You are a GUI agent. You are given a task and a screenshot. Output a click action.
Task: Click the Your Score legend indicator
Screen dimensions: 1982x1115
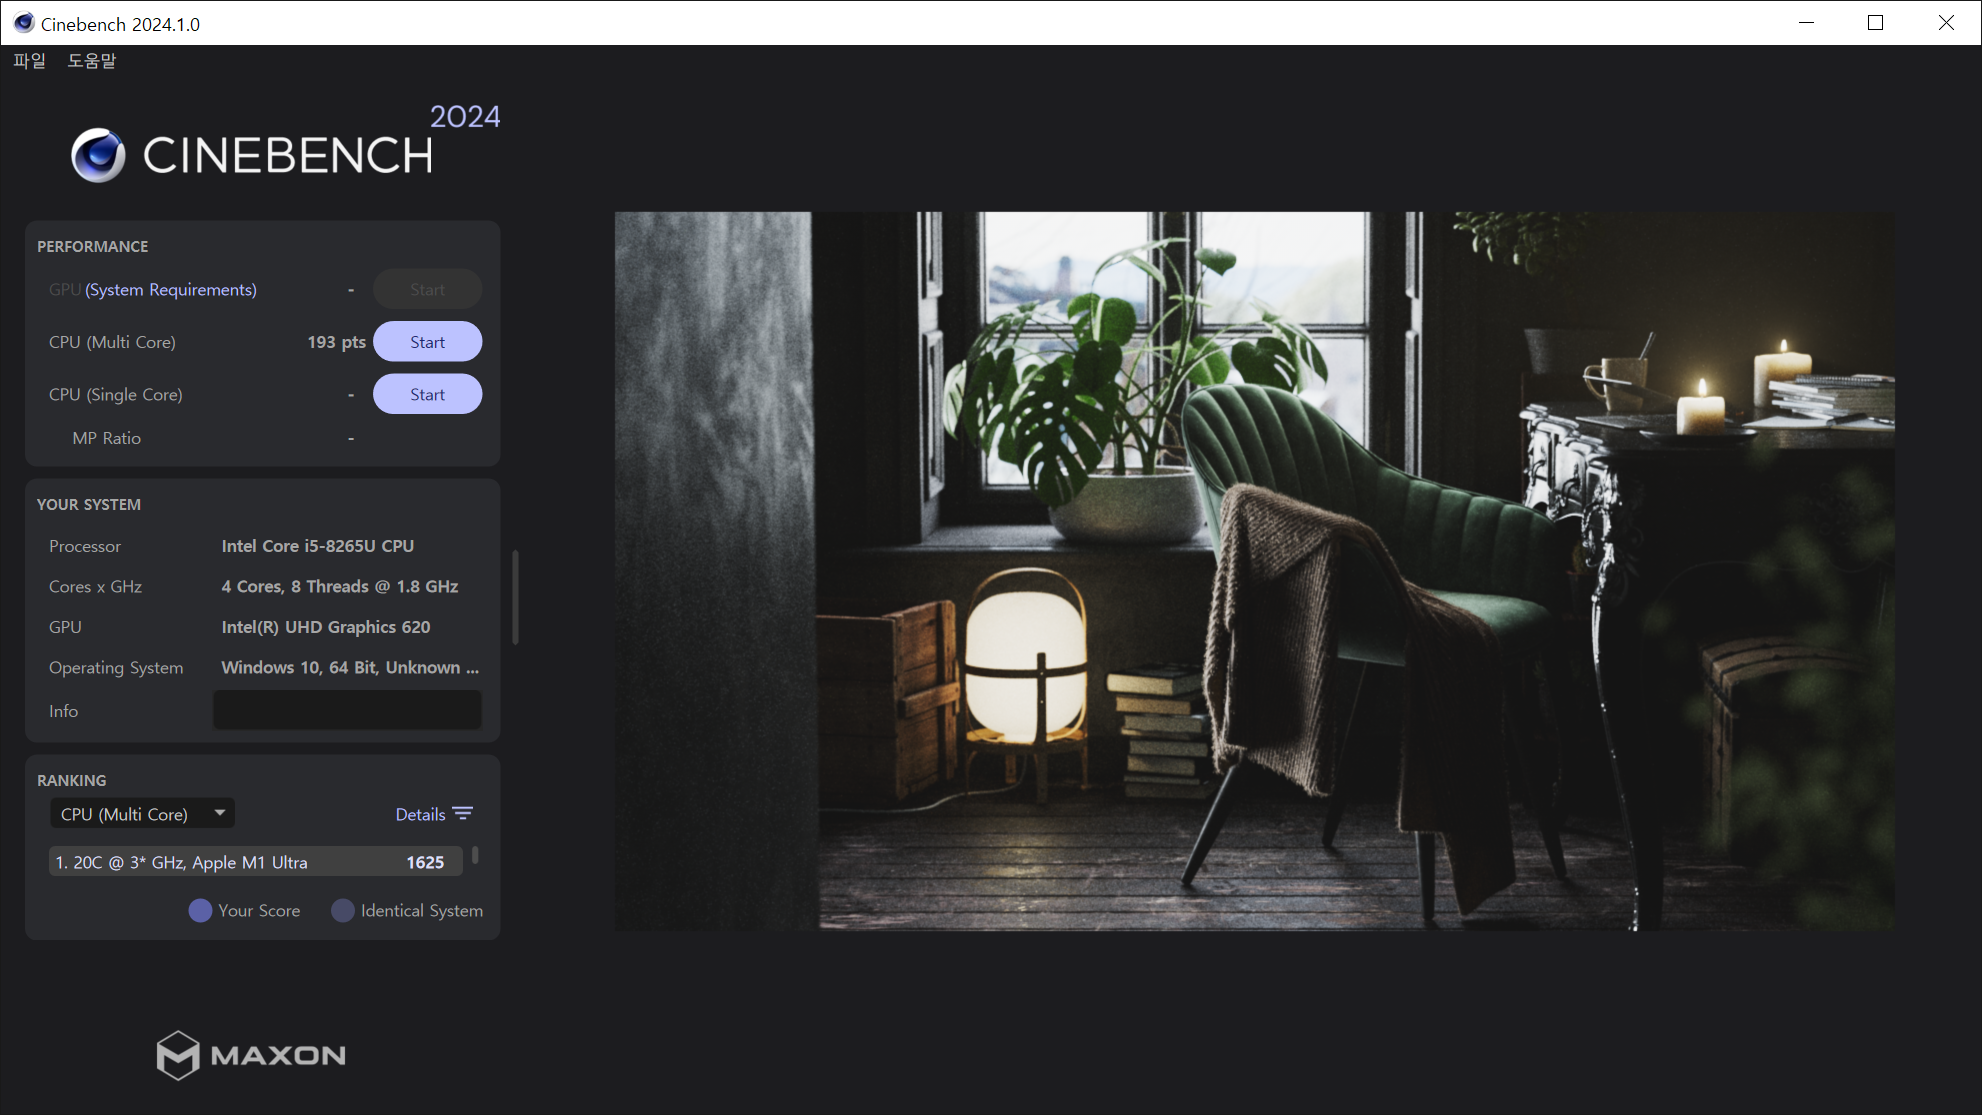click(201, 909)
